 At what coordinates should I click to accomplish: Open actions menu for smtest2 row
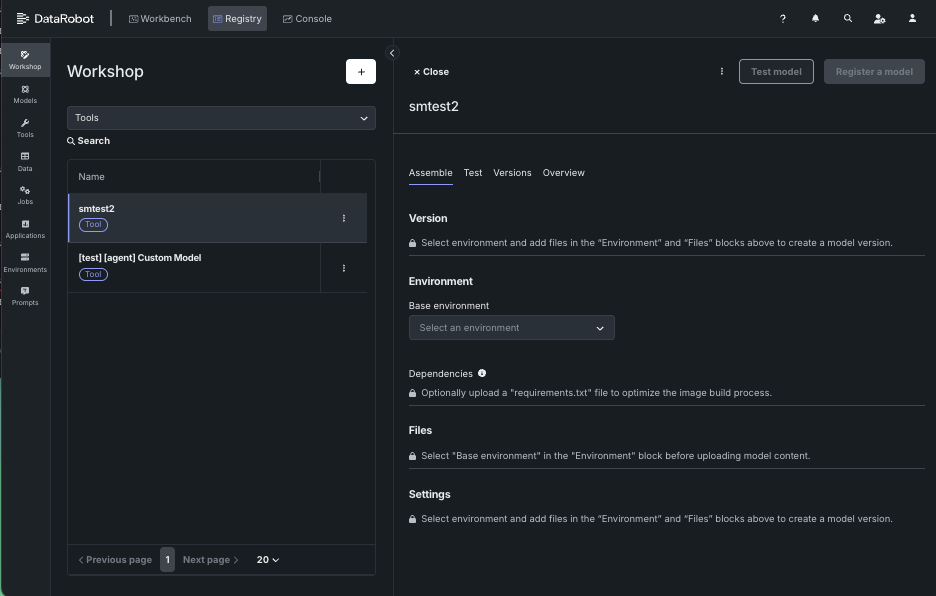(344, 218)
